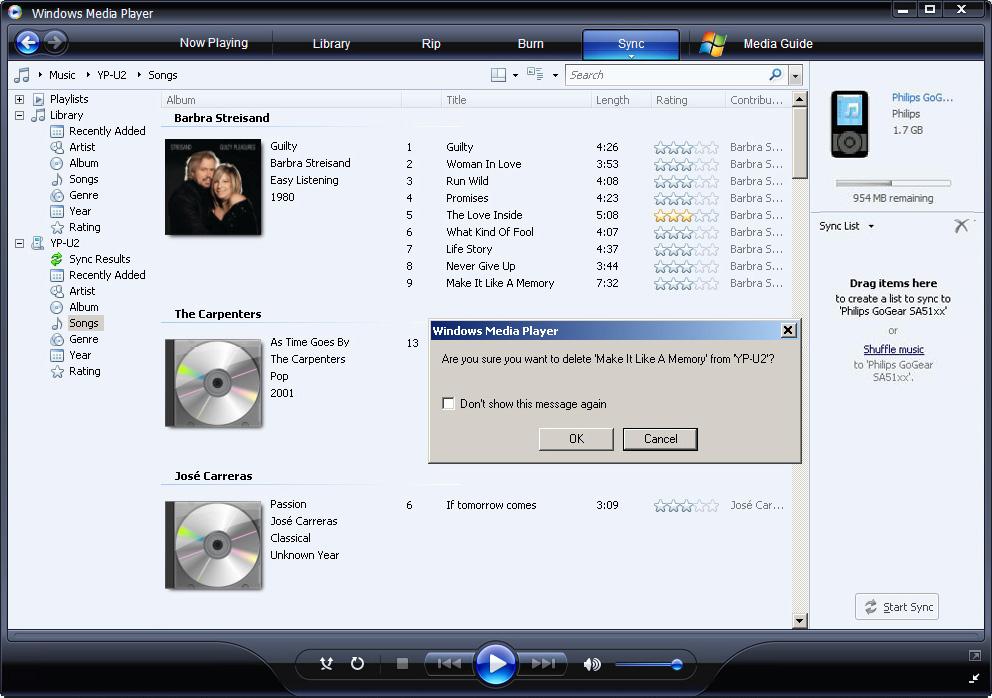
Task: Collapse the YP-U2 device tree node
Action: tap(20, 243)
